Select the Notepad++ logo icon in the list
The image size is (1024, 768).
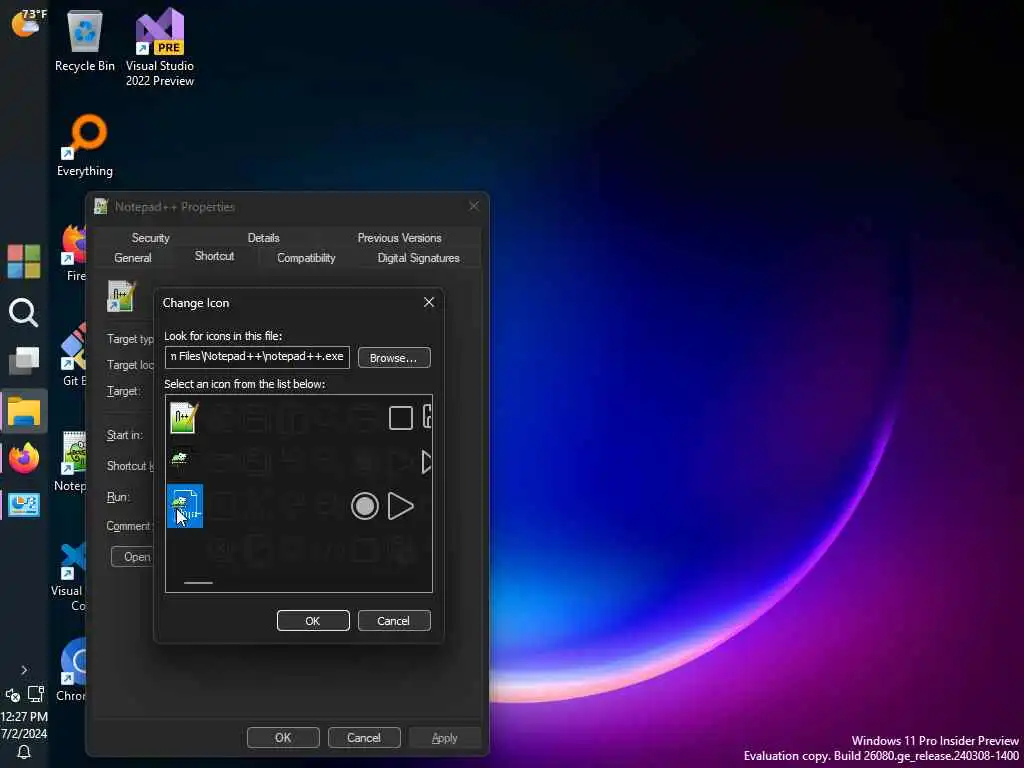click(x=184, y=418)
